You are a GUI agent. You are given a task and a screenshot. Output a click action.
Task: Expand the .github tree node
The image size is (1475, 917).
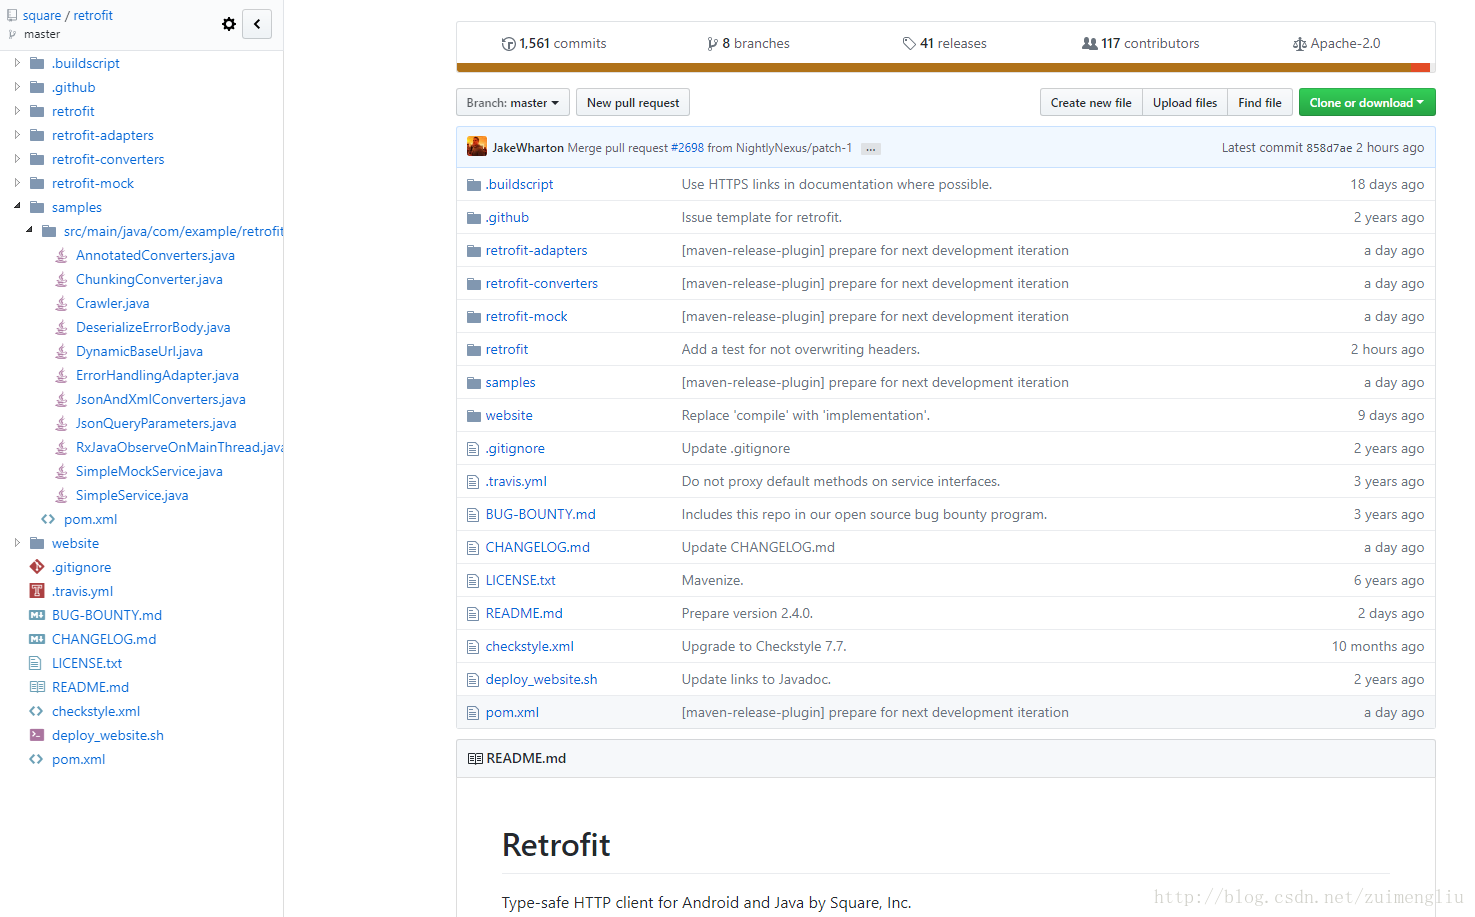point(17,87)
